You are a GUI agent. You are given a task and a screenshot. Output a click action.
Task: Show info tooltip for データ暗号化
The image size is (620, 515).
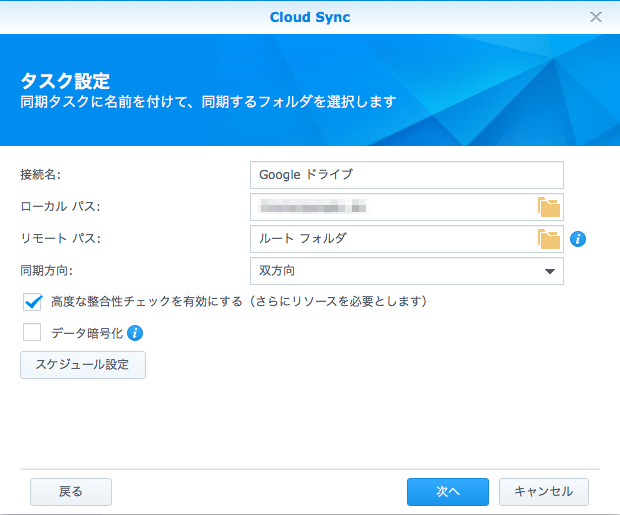[x=135, y=333]
